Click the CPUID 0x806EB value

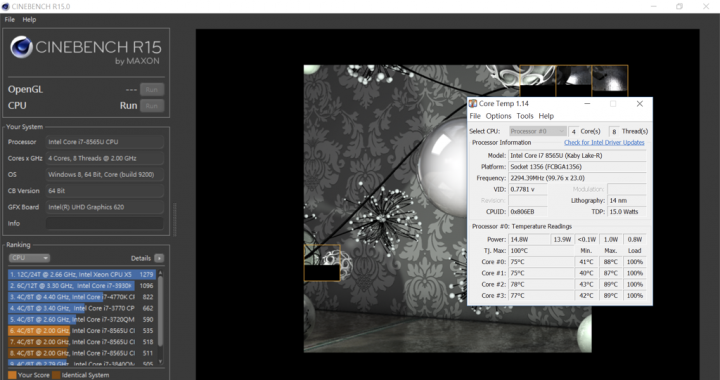[528, 212]
